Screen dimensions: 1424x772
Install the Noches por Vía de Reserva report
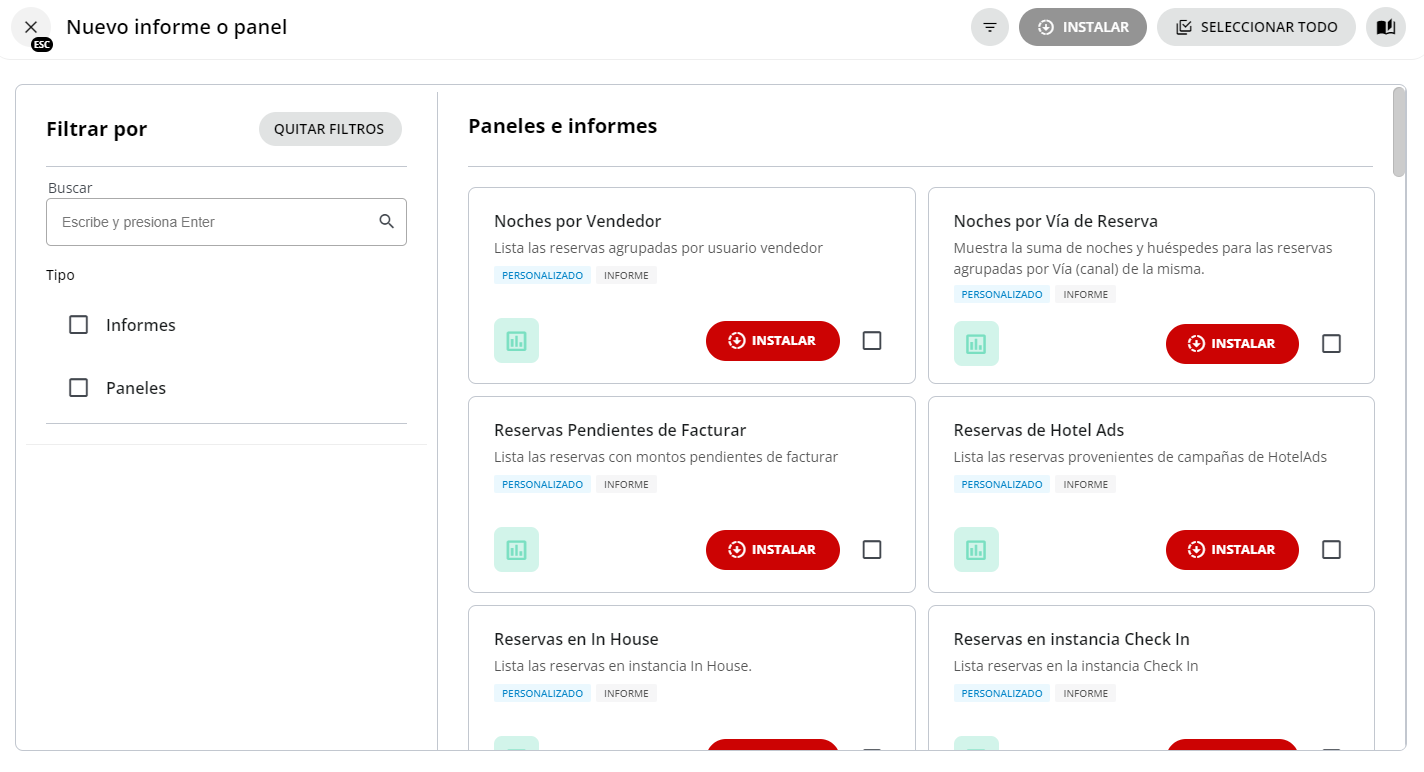pyautogui.click(x=1232, y=343)
